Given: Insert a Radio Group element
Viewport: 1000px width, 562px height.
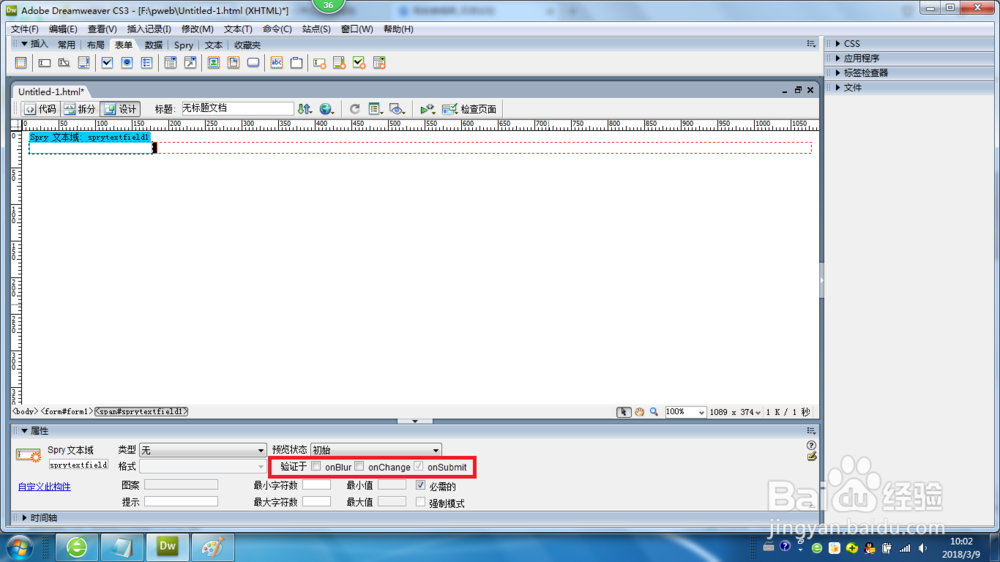Looking at the screenshot, I should 147,63.
